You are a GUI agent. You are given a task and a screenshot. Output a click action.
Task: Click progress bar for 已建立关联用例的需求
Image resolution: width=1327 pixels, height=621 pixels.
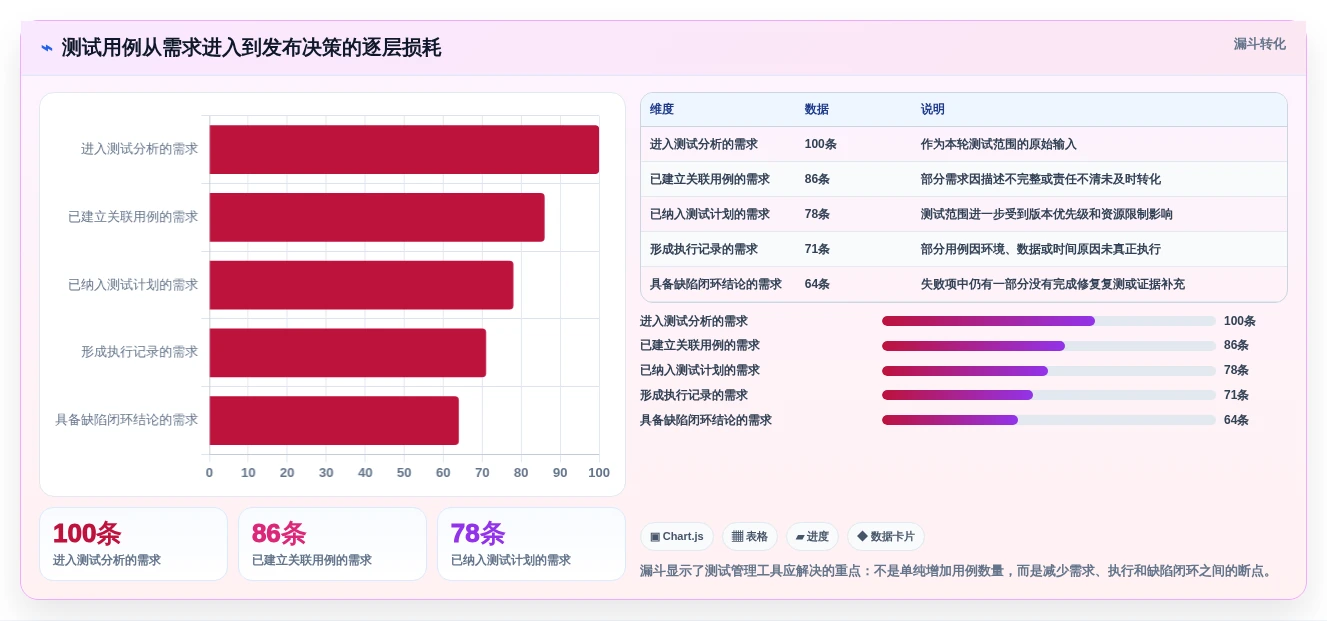[x=1049, y=346]
